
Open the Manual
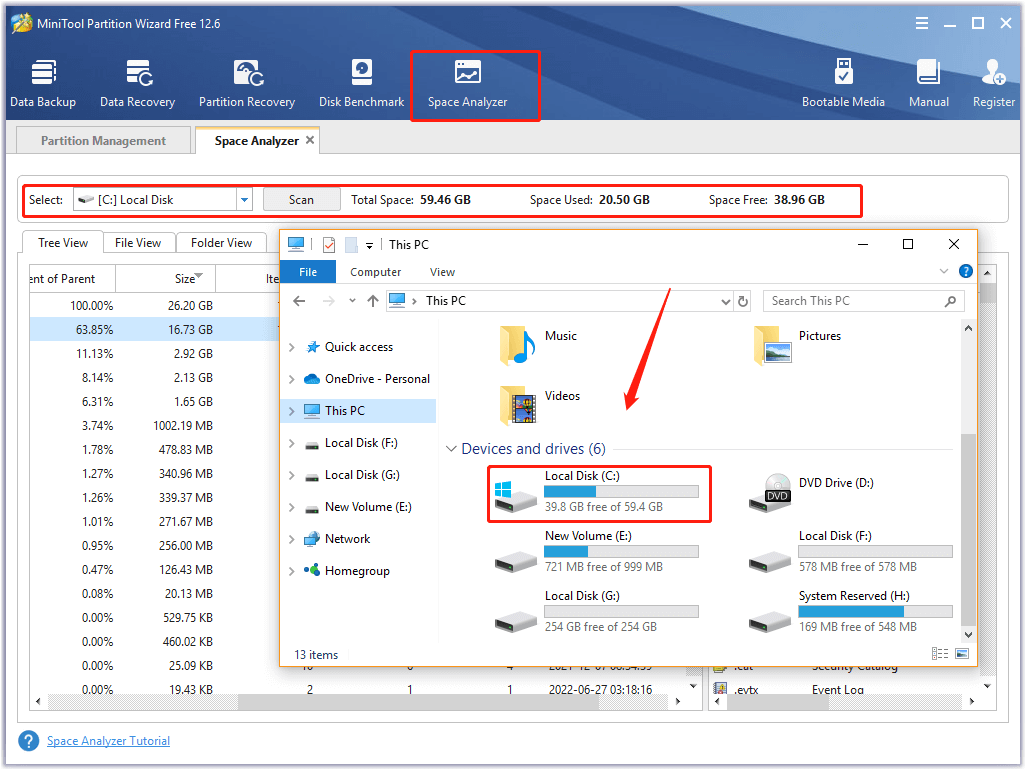click(928, 80)
